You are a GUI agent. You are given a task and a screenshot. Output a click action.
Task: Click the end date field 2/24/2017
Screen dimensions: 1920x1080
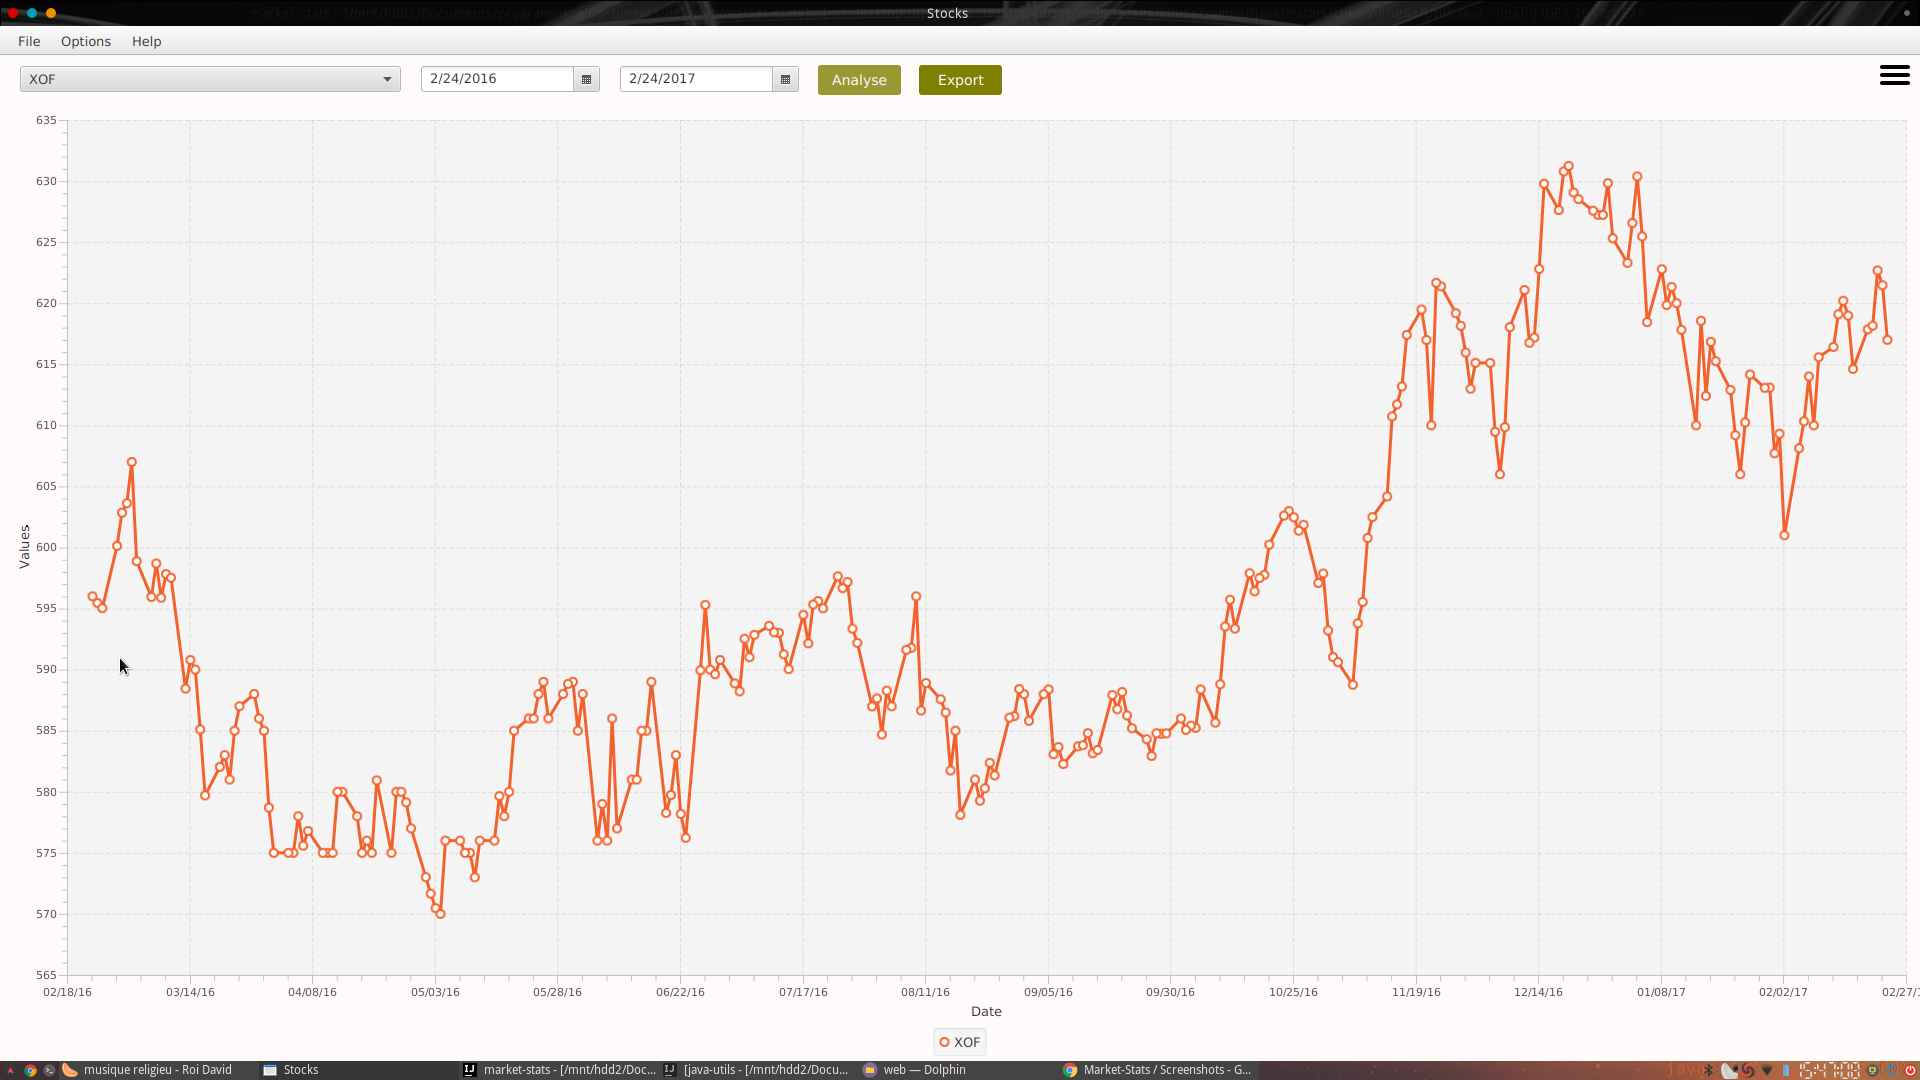[696, 79]
